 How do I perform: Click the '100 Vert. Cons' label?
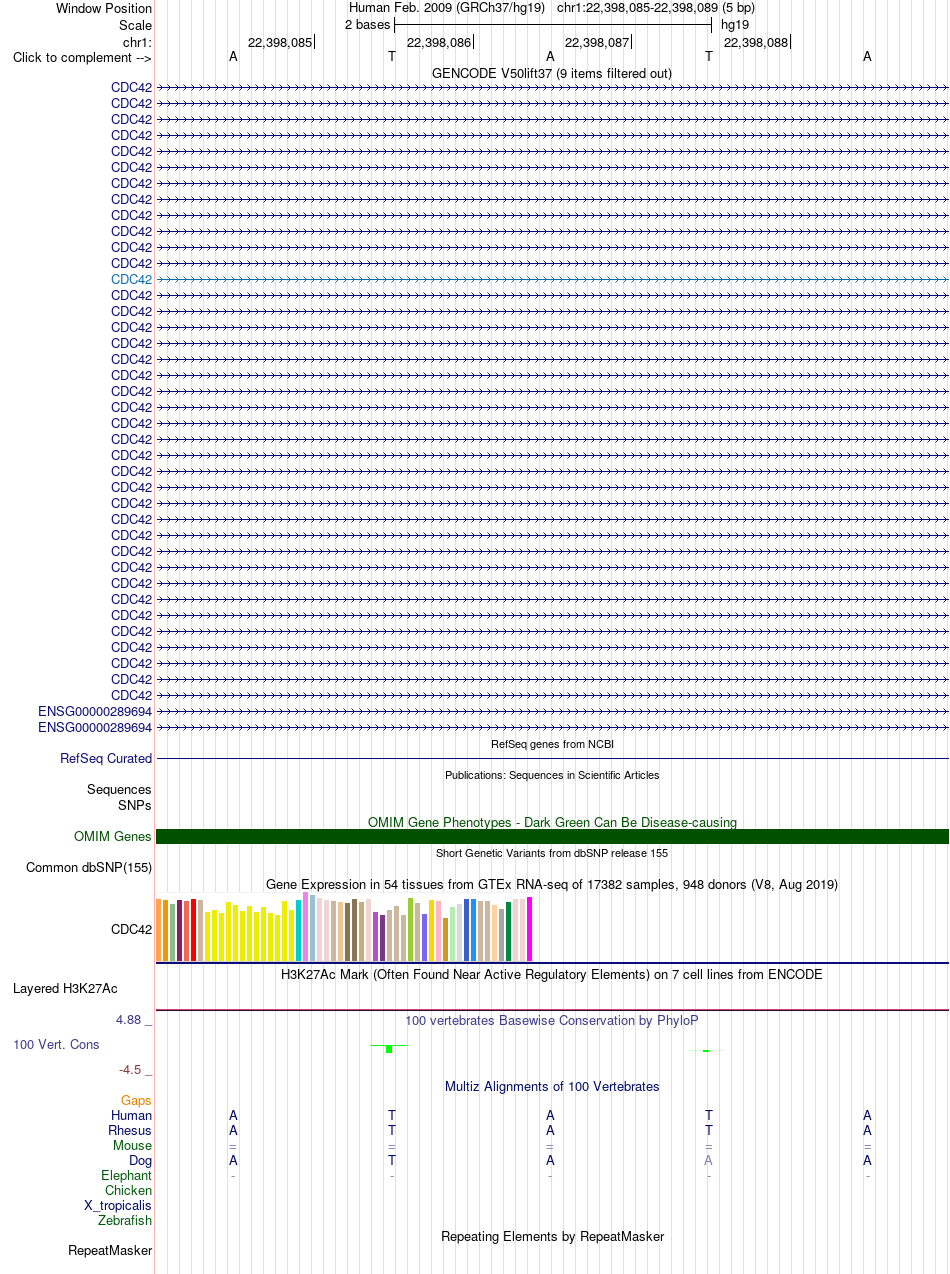tap(56, 1044)
